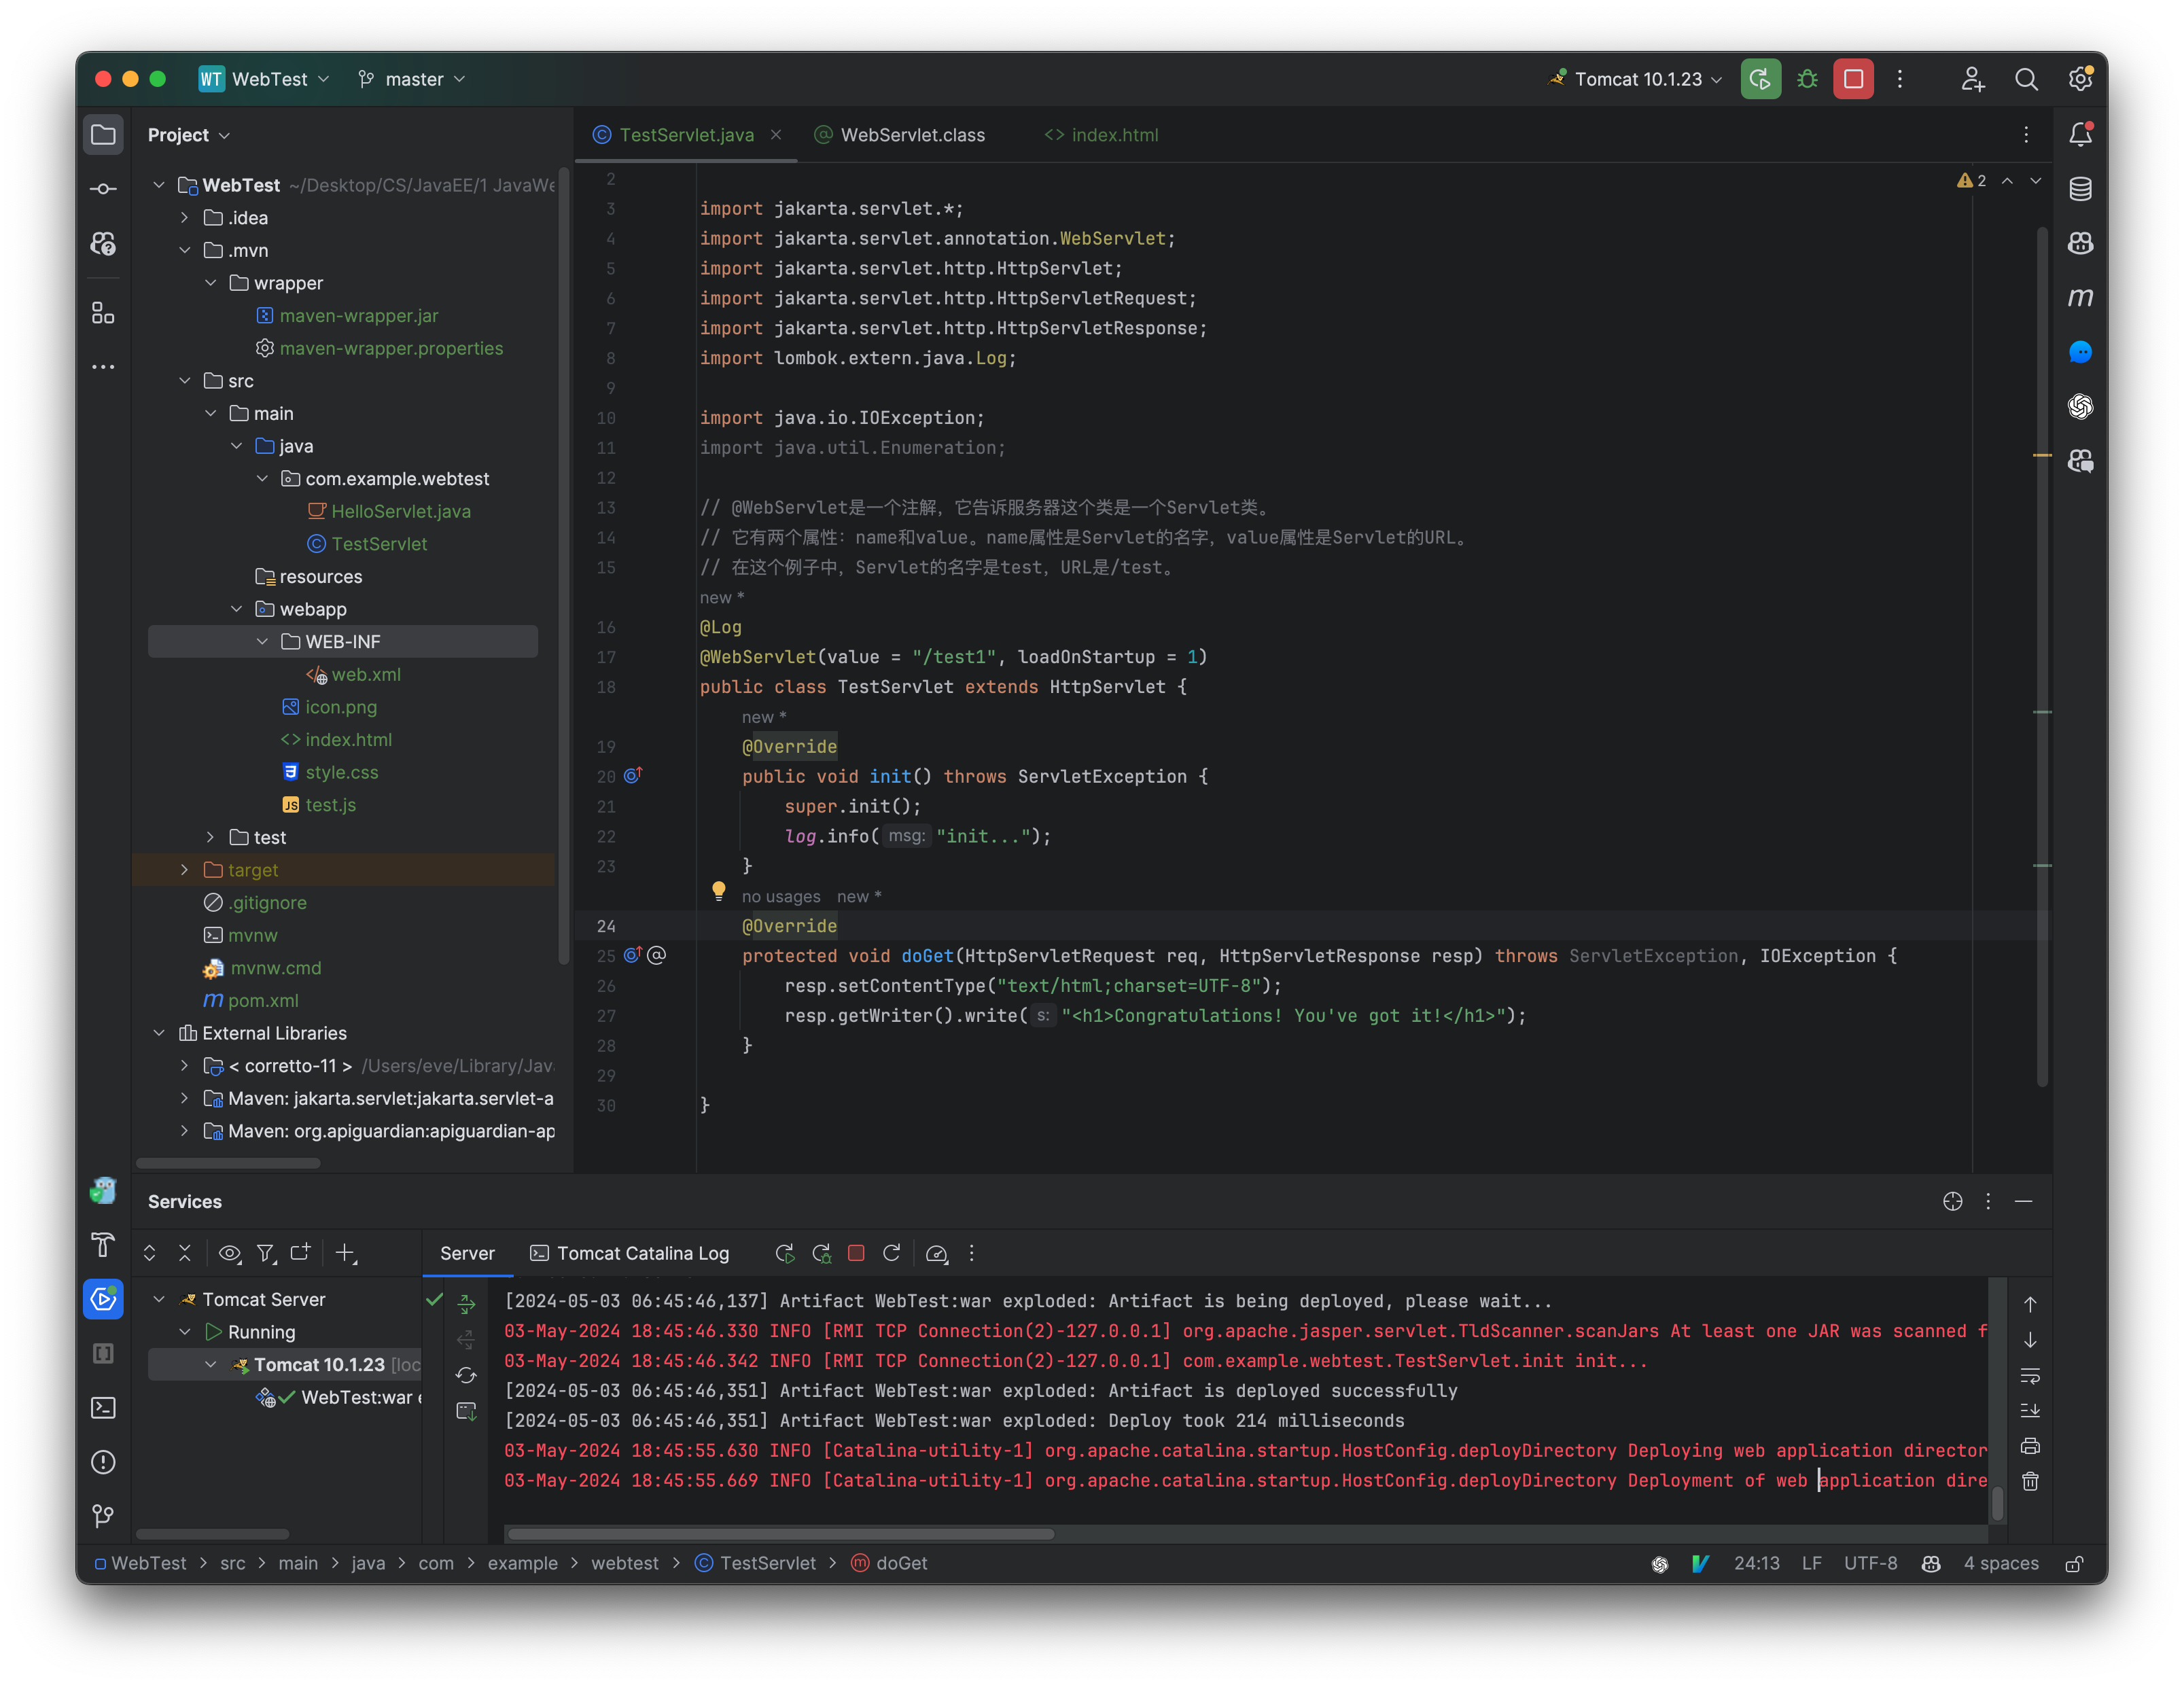Open Search Everywhere

[2027, 79]
